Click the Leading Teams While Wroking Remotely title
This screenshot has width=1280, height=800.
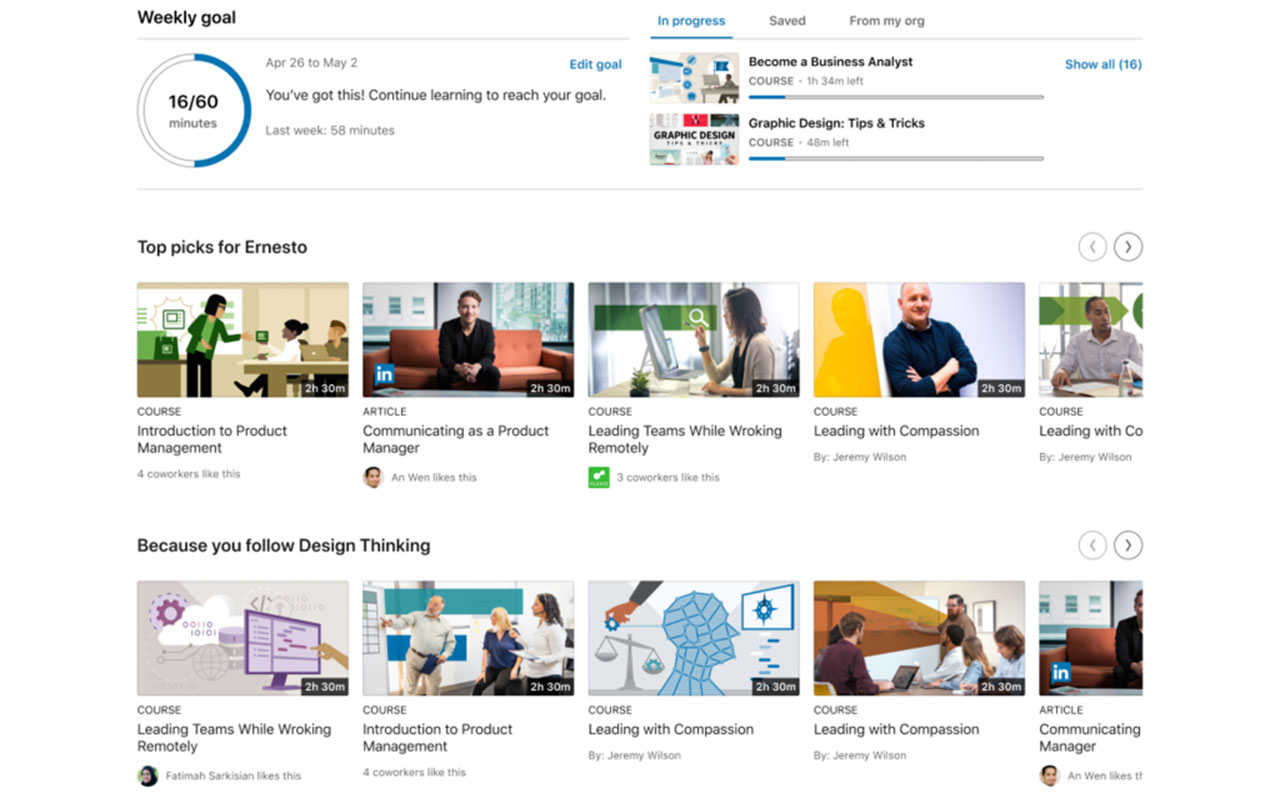point(685,439)
